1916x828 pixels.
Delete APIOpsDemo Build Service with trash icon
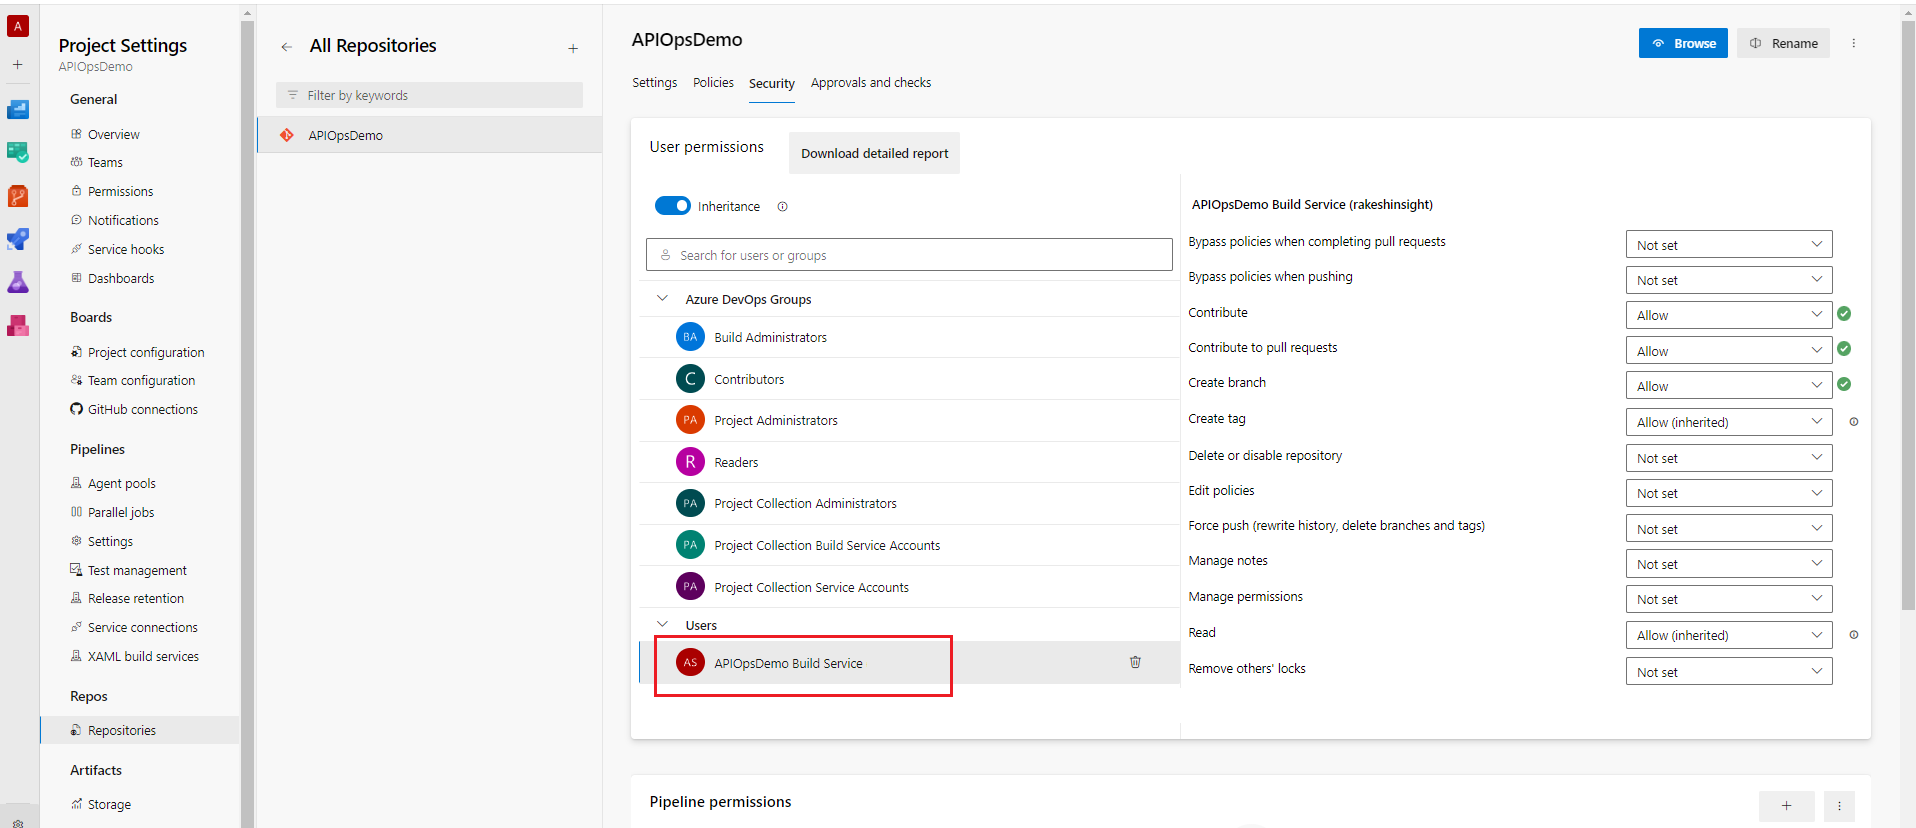click(1135, 662)
